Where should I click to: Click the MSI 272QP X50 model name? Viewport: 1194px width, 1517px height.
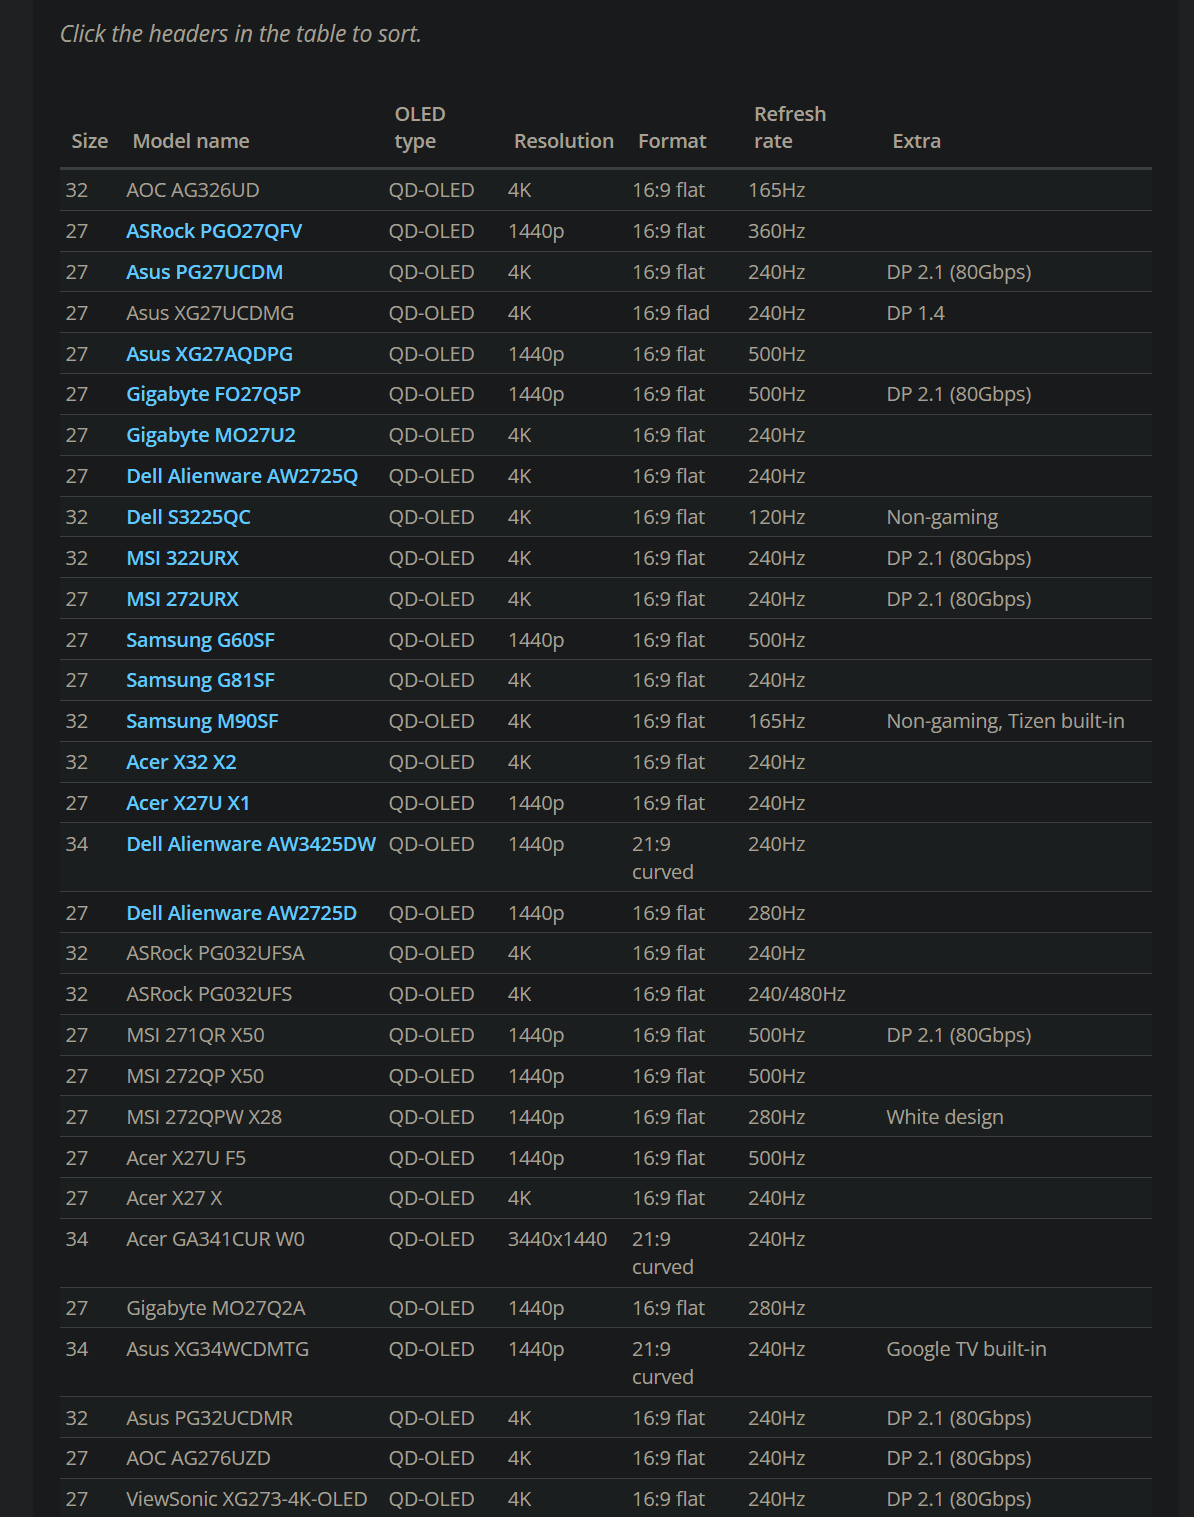195,1076
